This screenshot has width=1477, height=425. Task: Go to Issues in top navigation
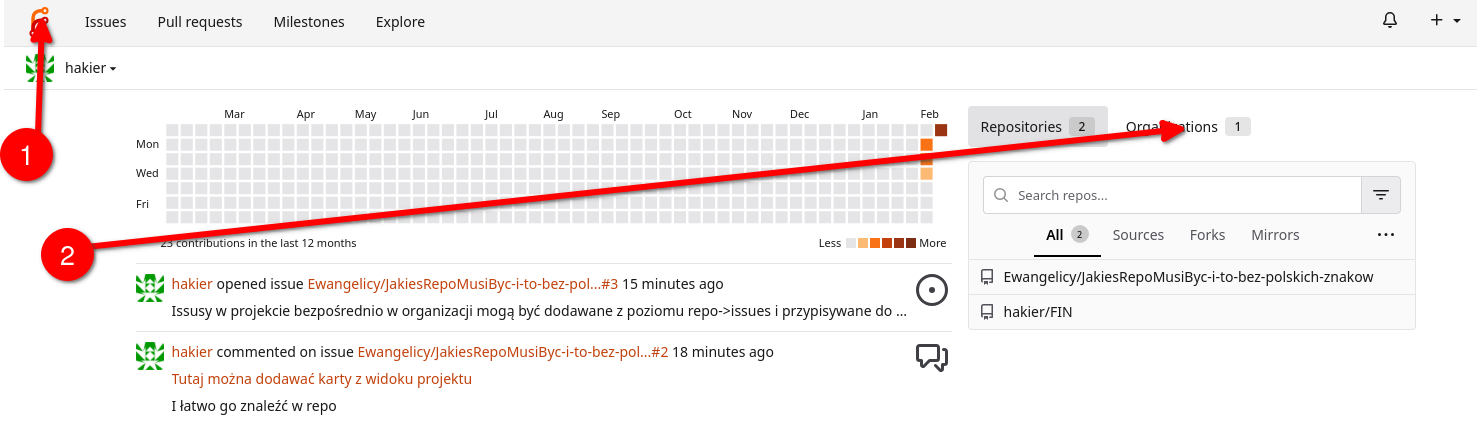[105, 22]
